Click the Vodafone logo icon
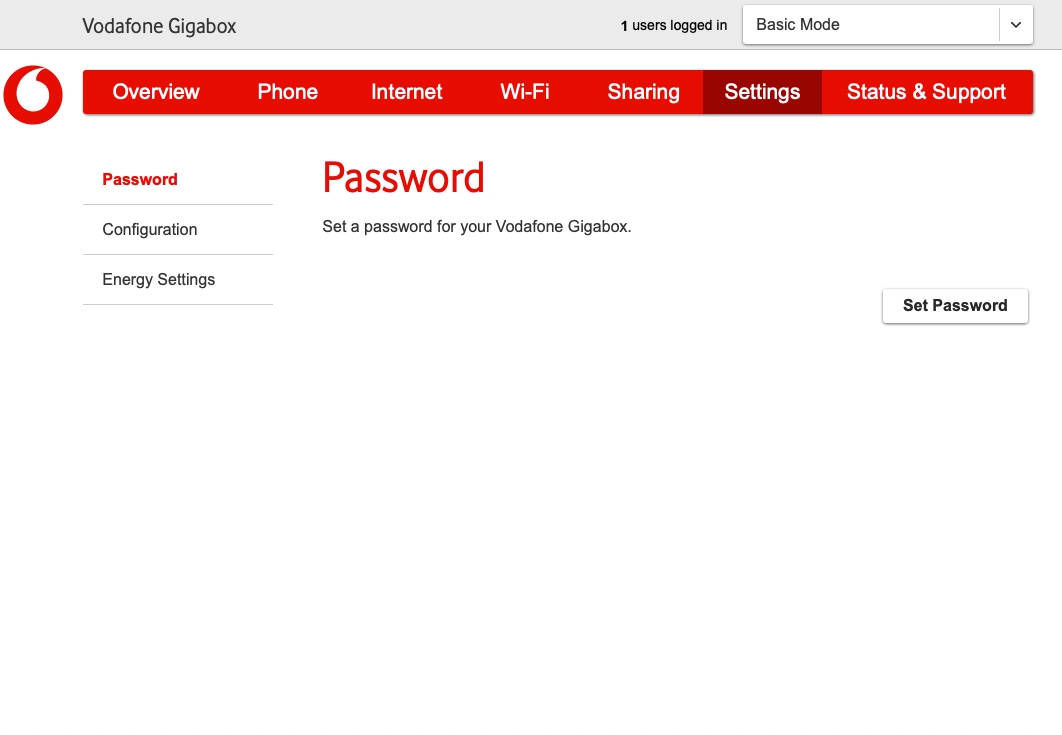1062x735 pixels. [33, 95]
